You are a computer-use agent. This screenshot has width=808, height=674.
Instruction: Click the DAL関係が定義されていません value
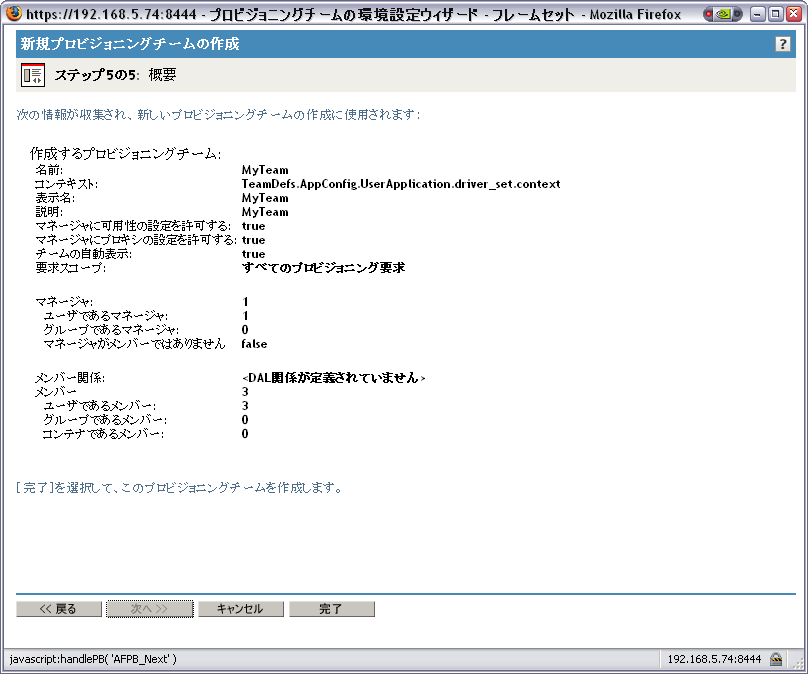click(333, 378)
